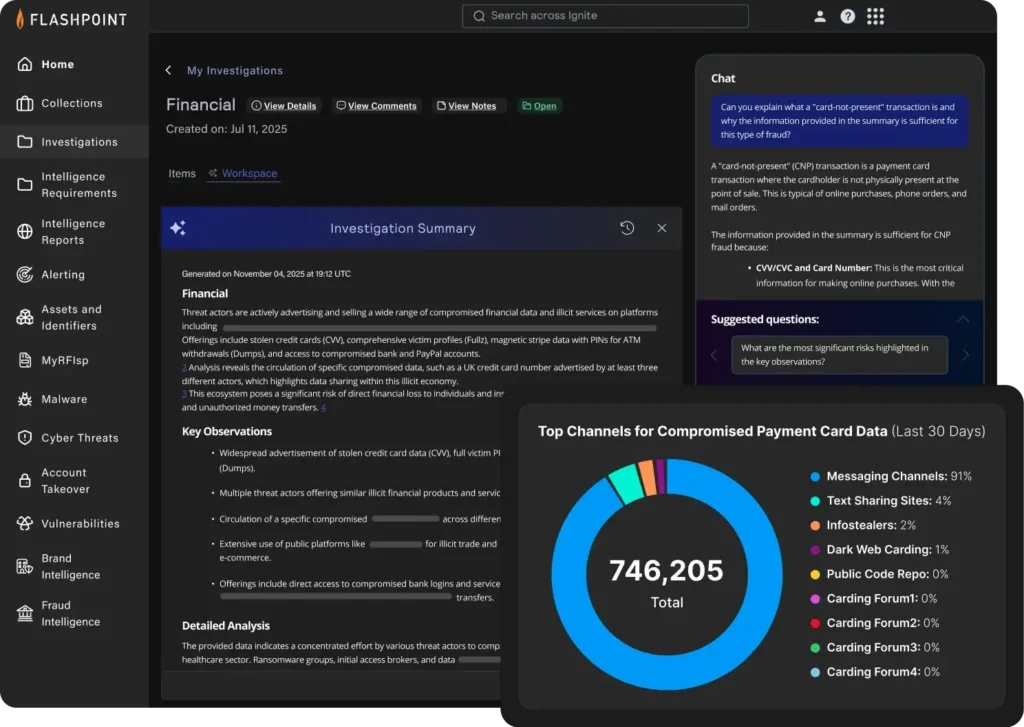Click the Flashpoint flame logo
Screen dimensions: 1024x727
point(20,19)
